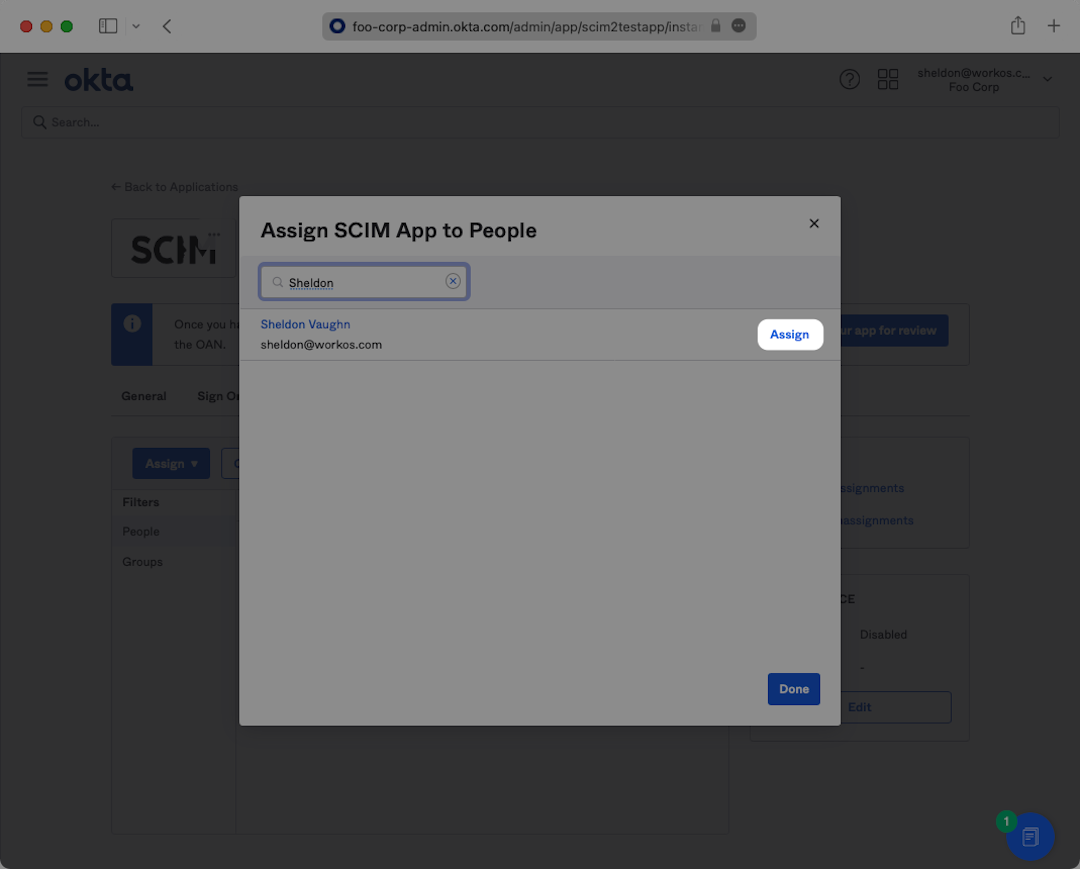Open the Okta hamburger menu

pos(37,80)
